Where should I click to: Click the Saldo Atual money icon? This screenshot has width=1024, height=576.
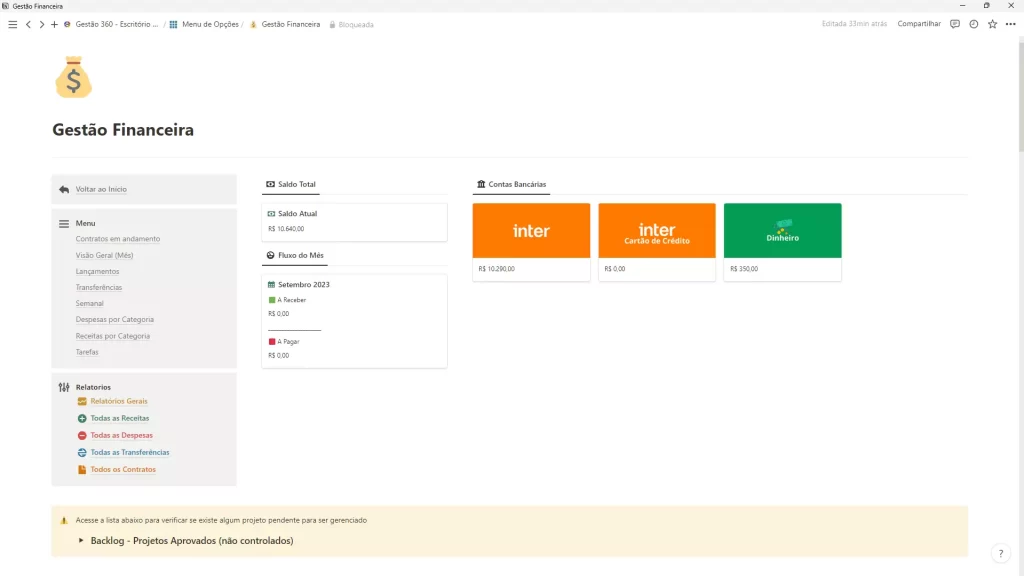(x=271, y=214)
